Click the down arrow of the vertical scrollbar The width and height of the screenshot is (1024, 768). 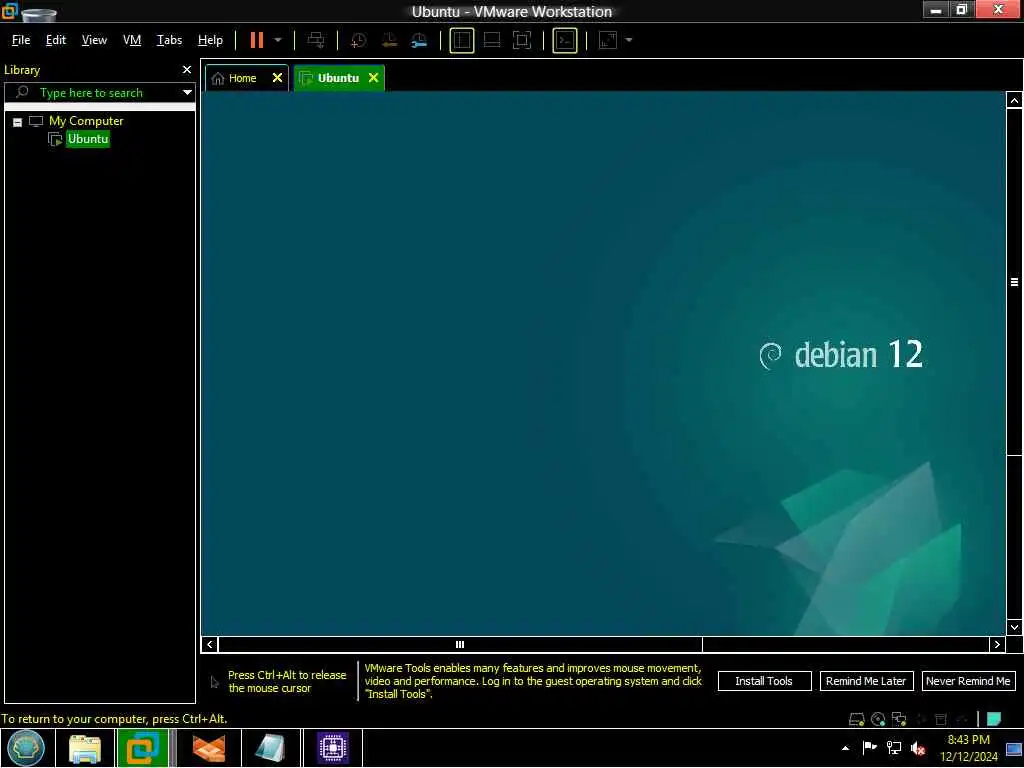(1014, 627)
